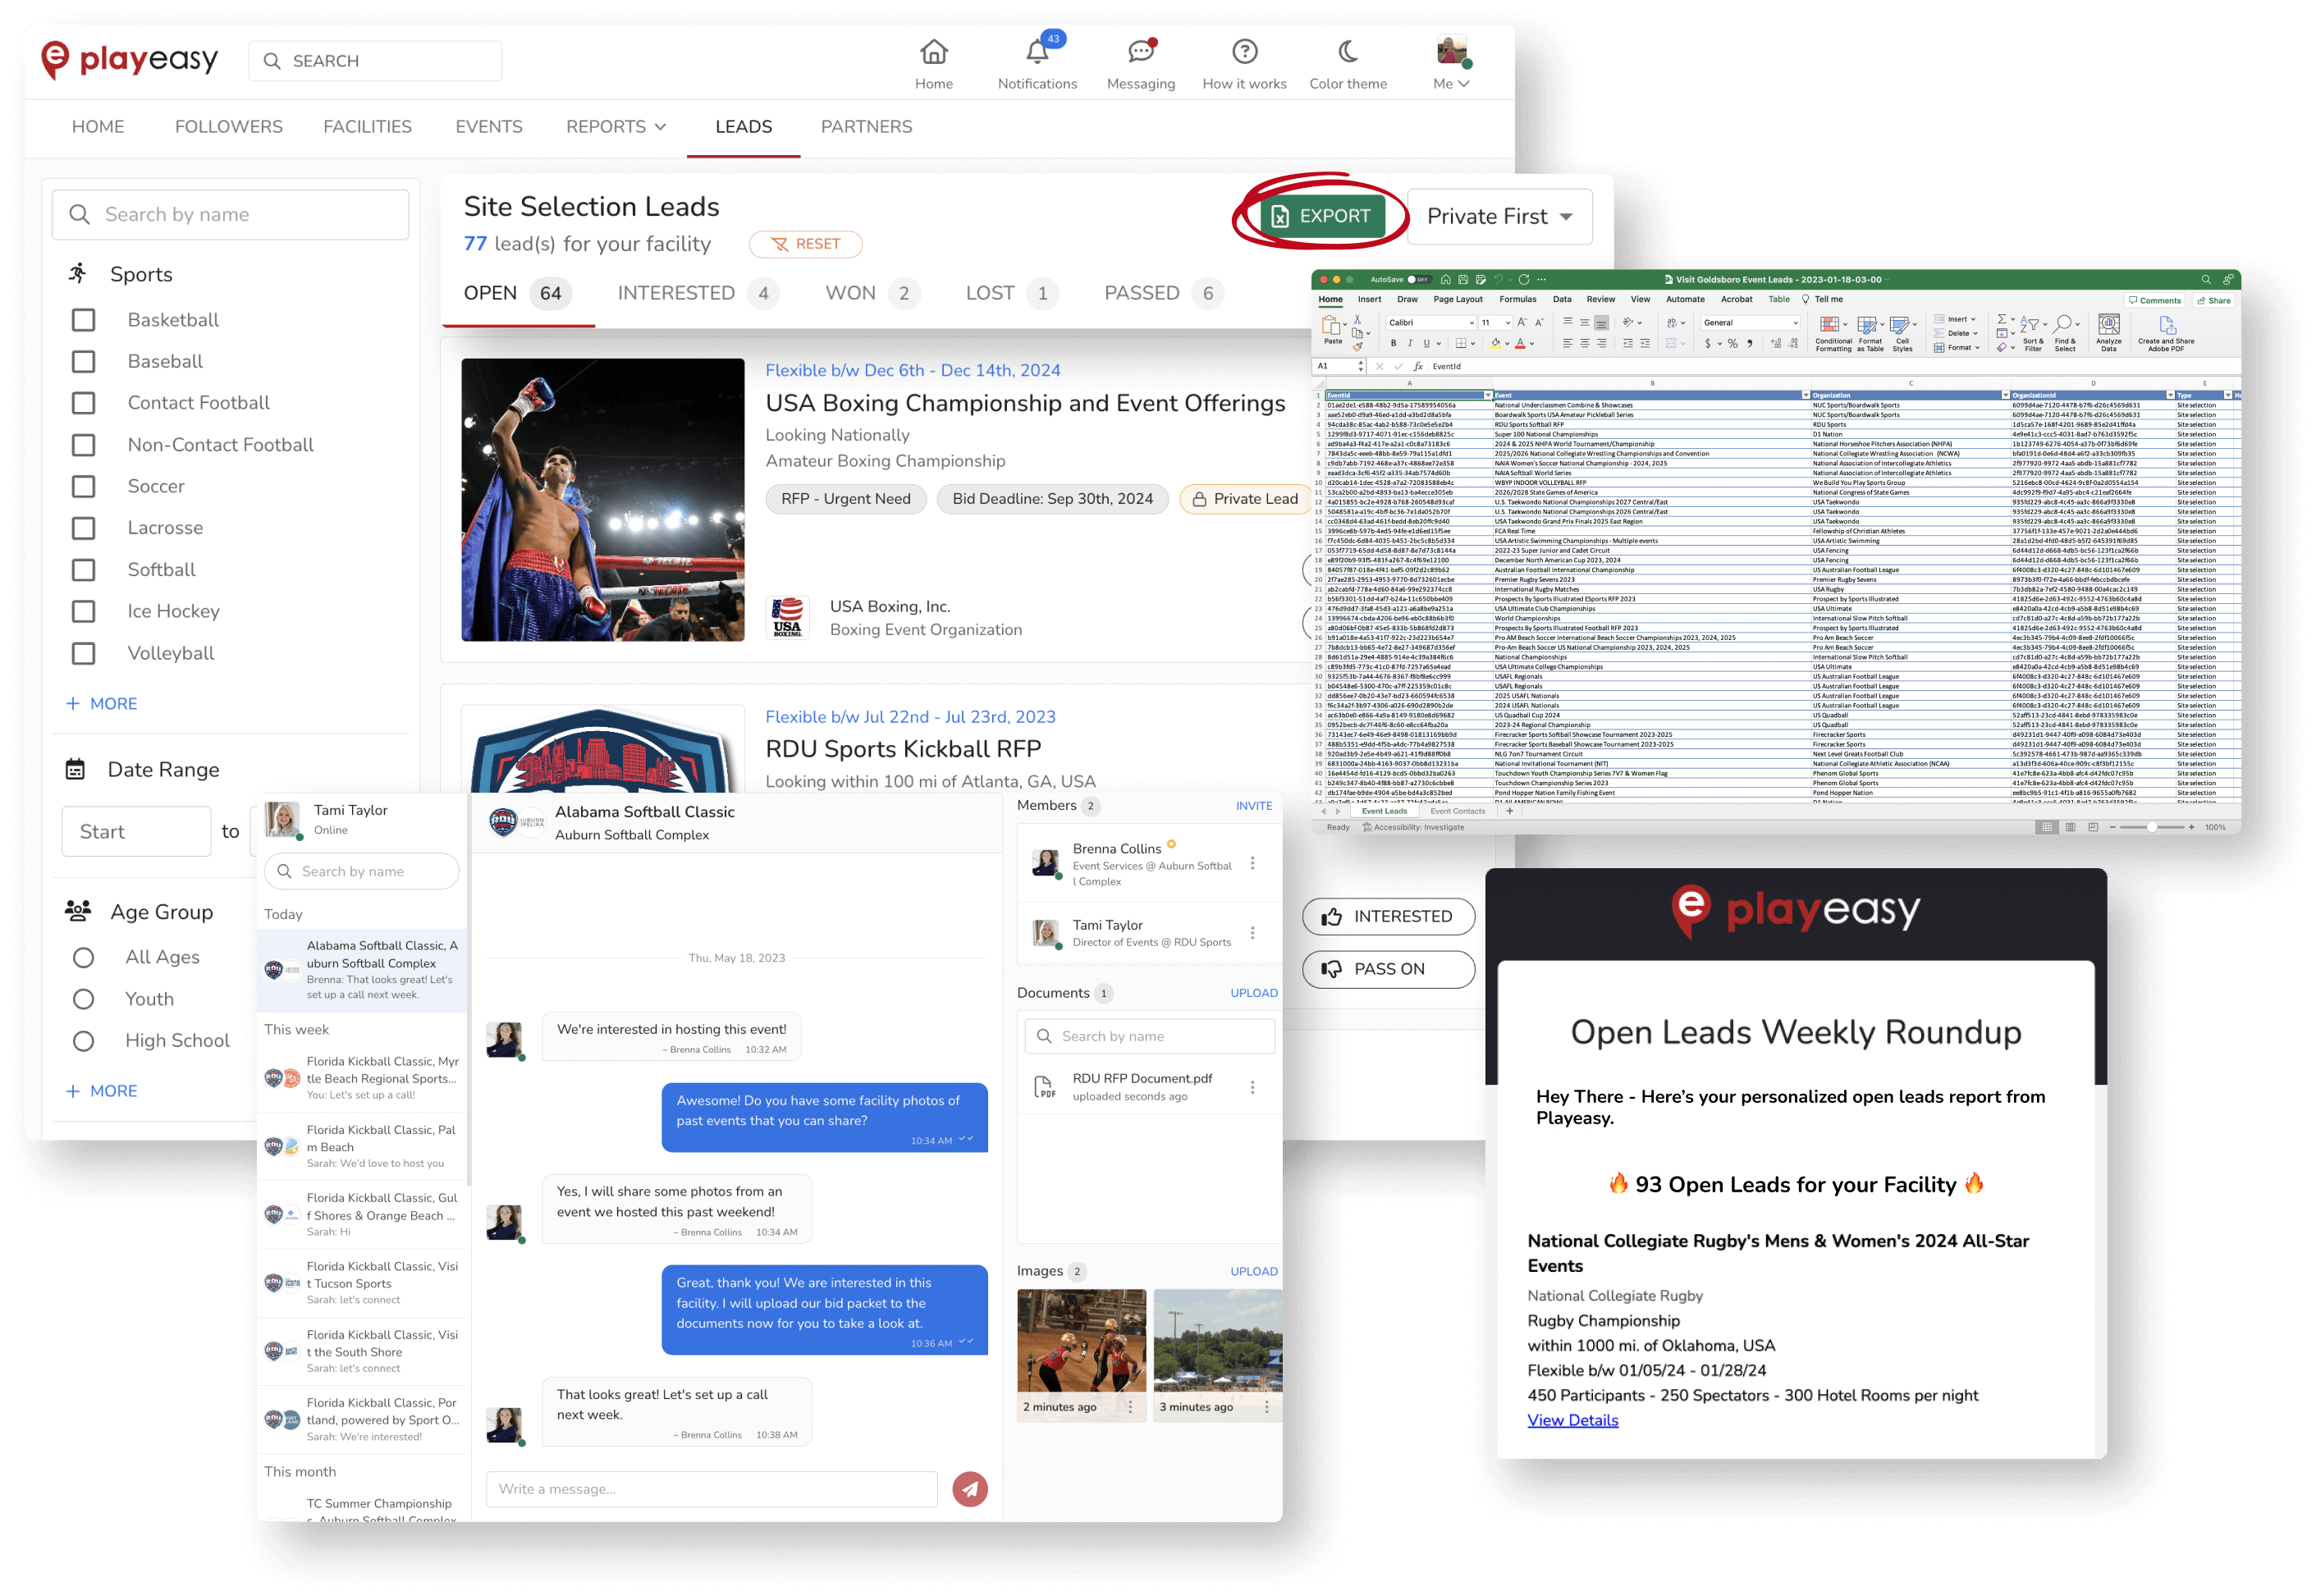The width and height of the screenshot is (2316, 1596).
Task: Check the Non-Contact Football filter
Action: click(x=84, y=445)
